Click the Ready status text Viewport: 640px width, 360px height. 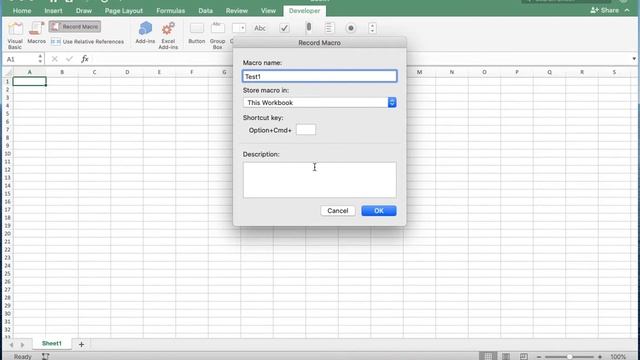(22, 357)
